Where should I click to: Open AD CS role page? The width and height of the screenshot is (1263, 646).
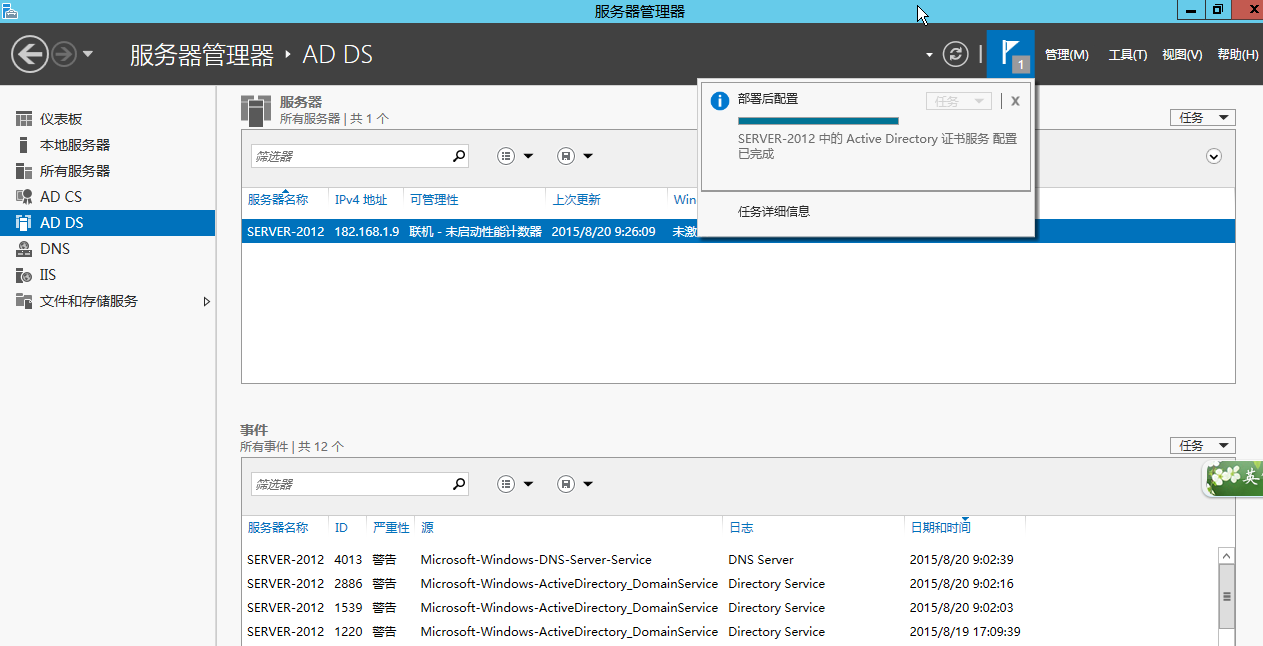tap(107, 197)
